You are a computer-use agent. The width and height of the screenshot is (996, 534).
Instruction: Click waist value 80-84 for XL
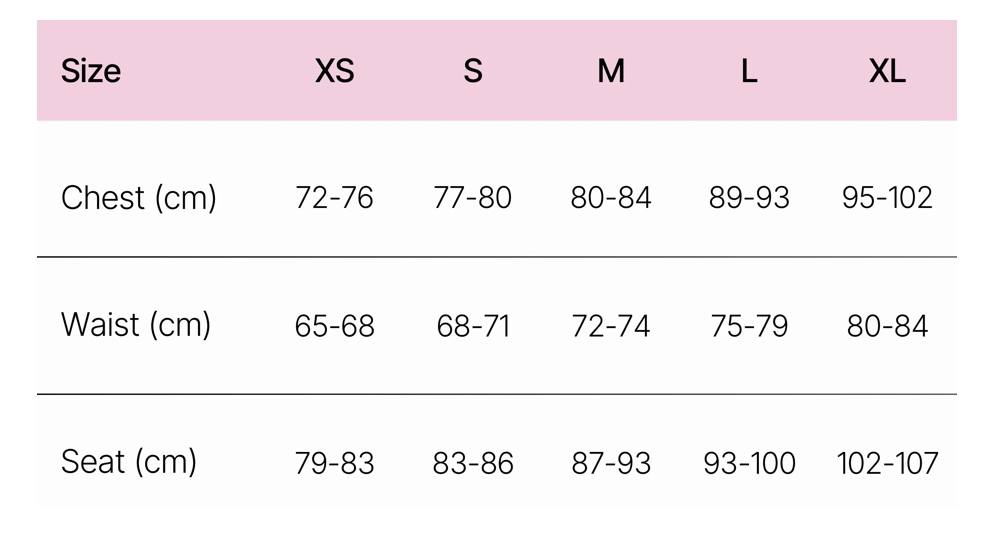tap(887, 326)
